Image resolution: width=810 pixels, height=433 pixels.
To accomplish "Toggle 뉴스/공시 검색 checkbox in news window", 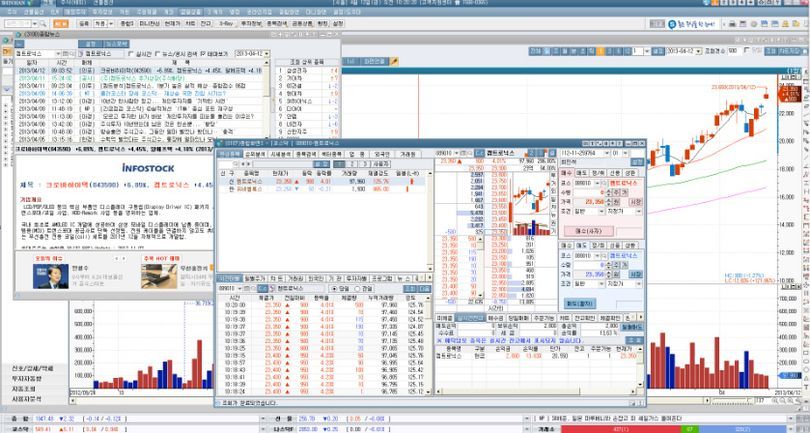I will (157, 54).
